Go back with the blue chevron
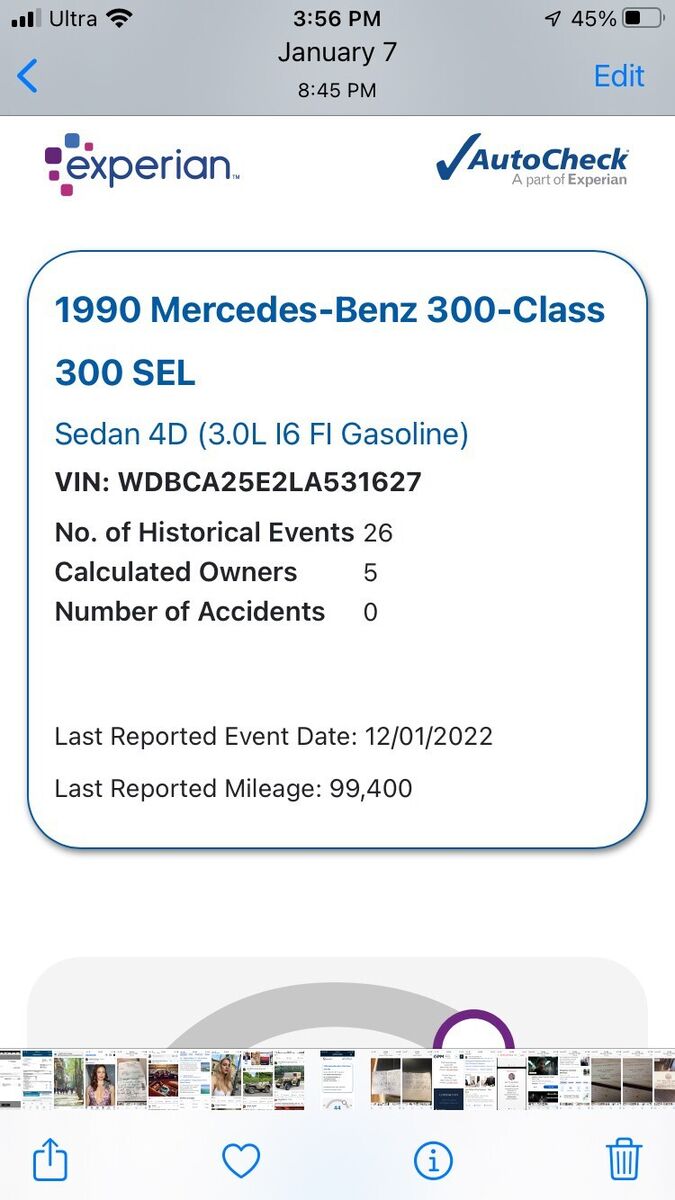Screen dimensions: 675x1200 click(x=28, y=76)
